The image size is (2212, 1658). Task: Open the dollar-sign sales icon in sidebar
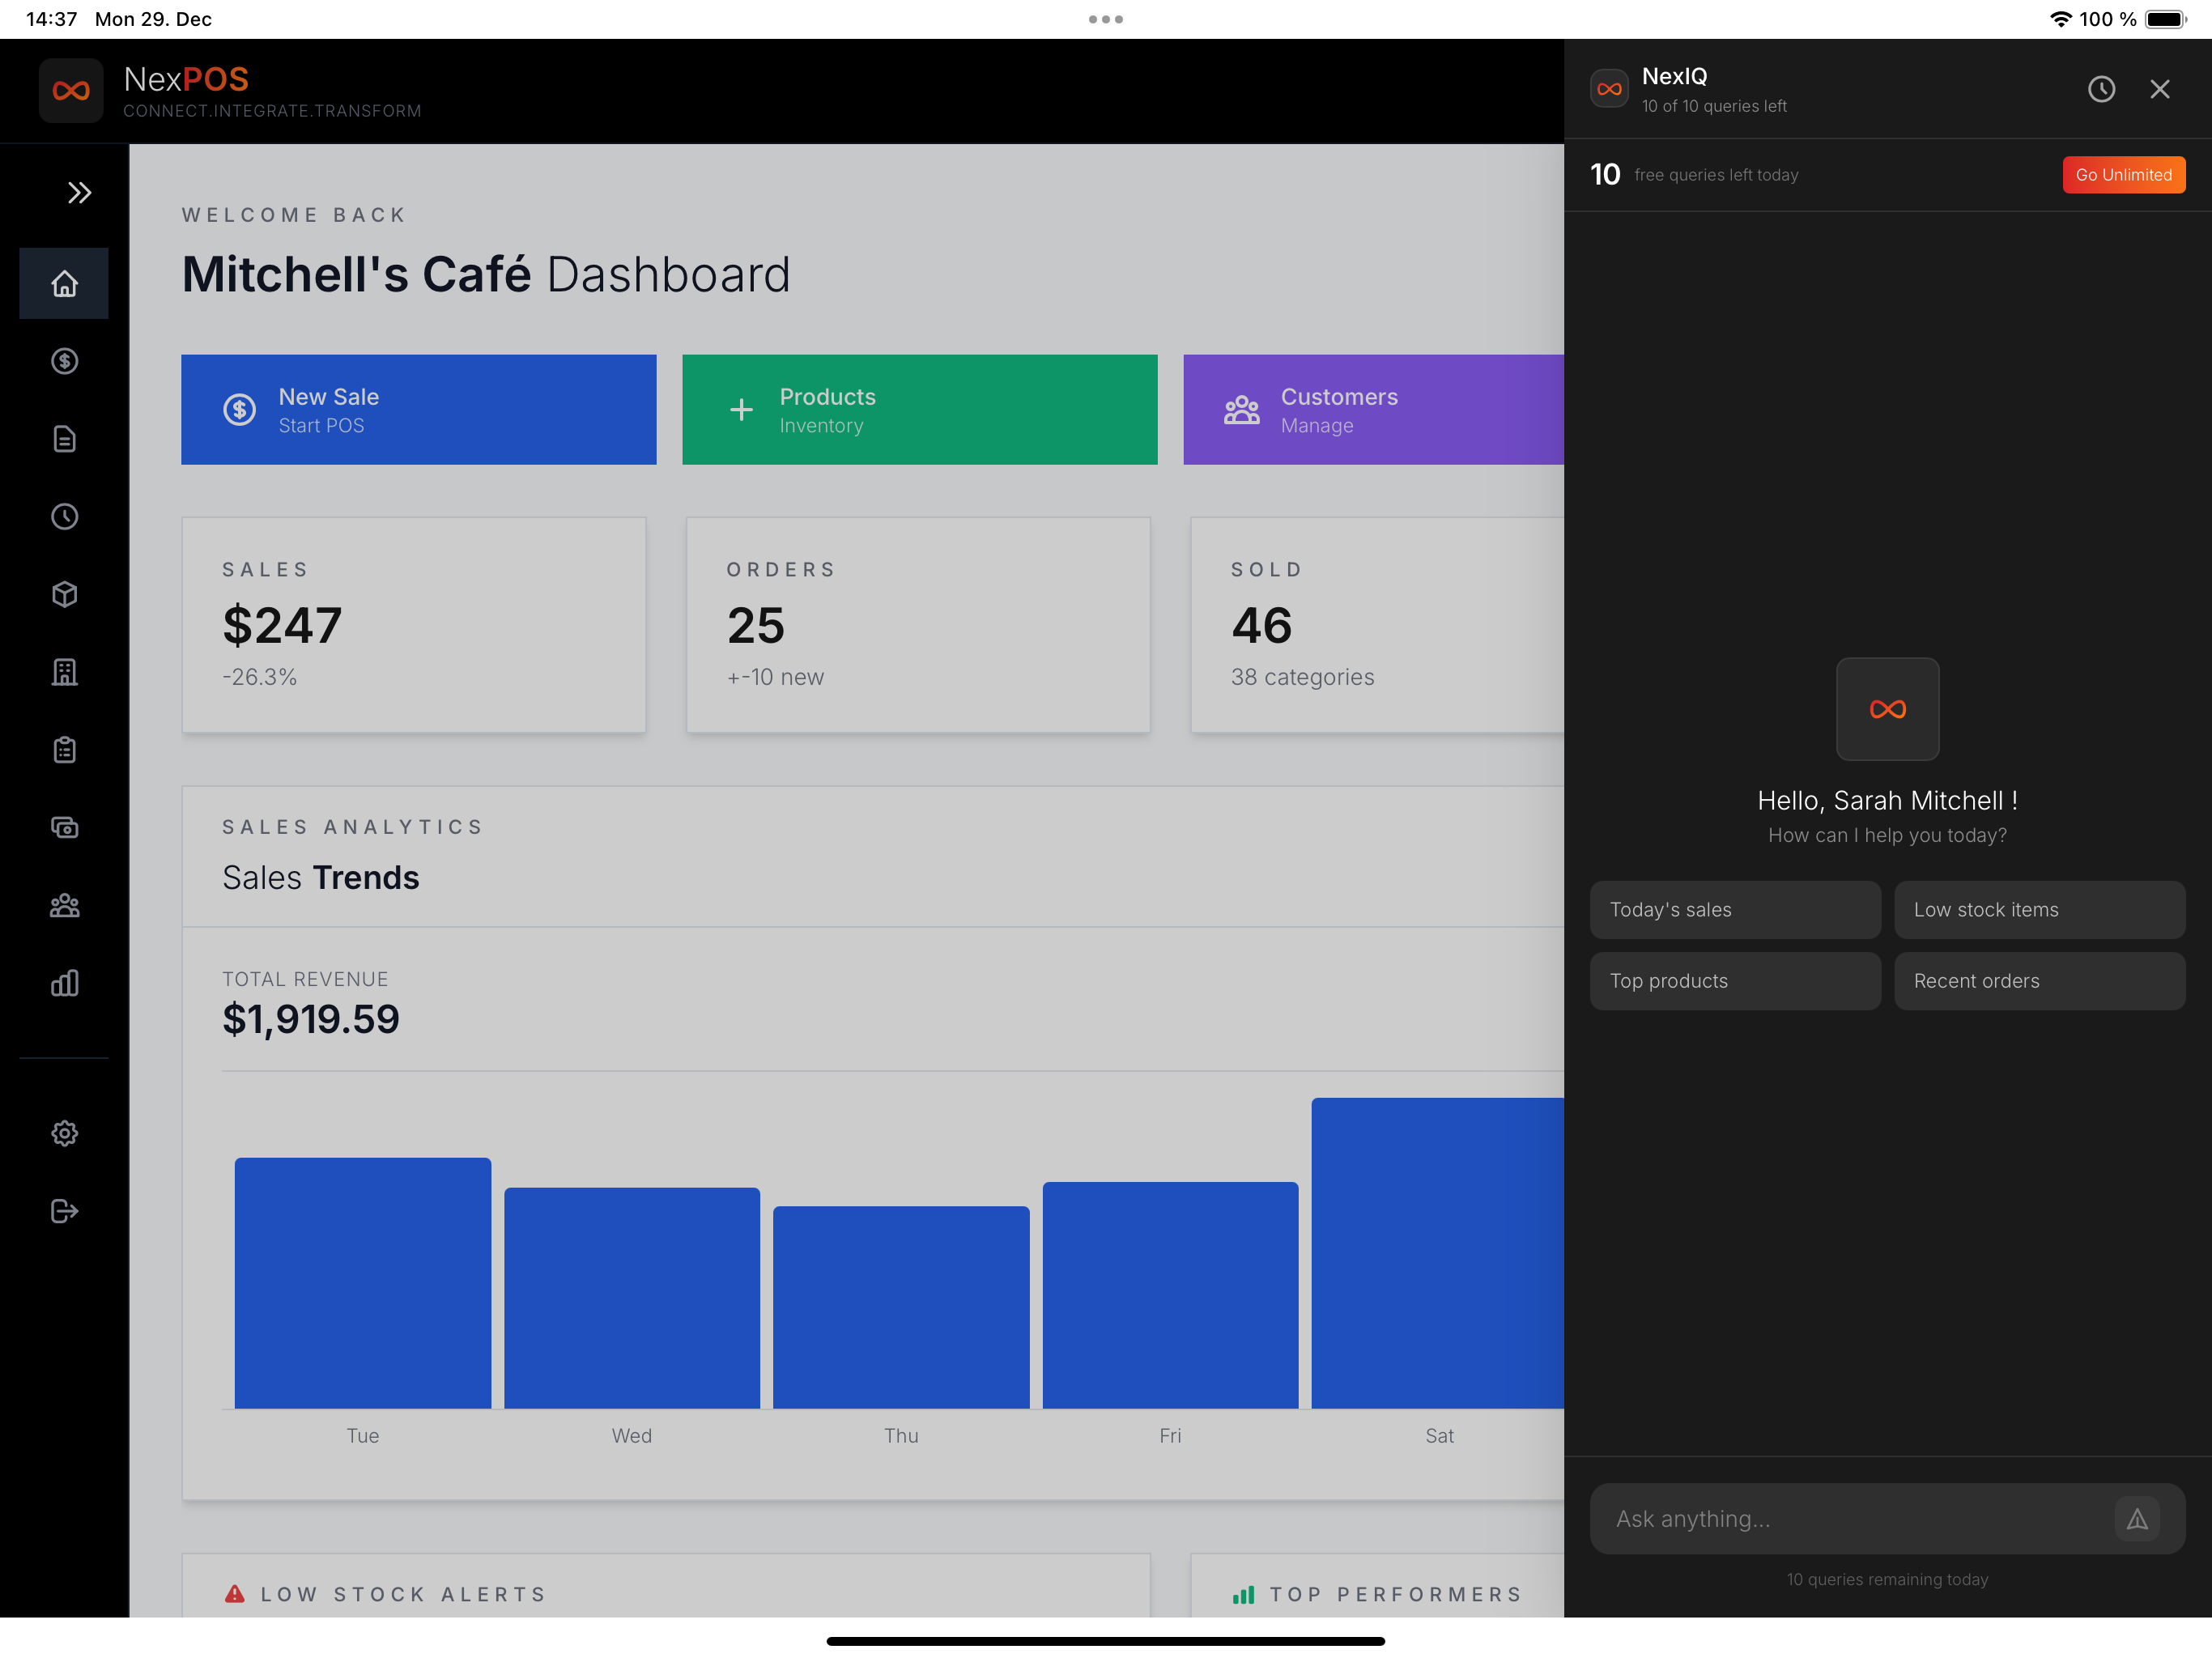tap(64, 361)
